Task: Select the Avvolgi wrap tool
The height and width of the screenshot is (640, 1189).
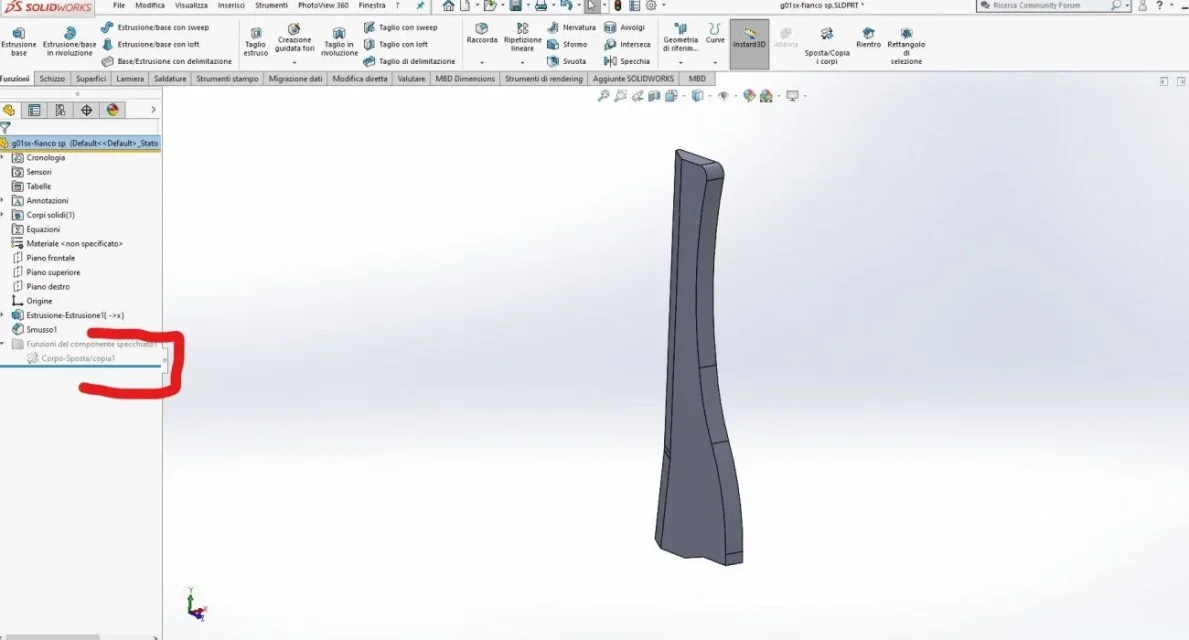Action: pos(625,27)
